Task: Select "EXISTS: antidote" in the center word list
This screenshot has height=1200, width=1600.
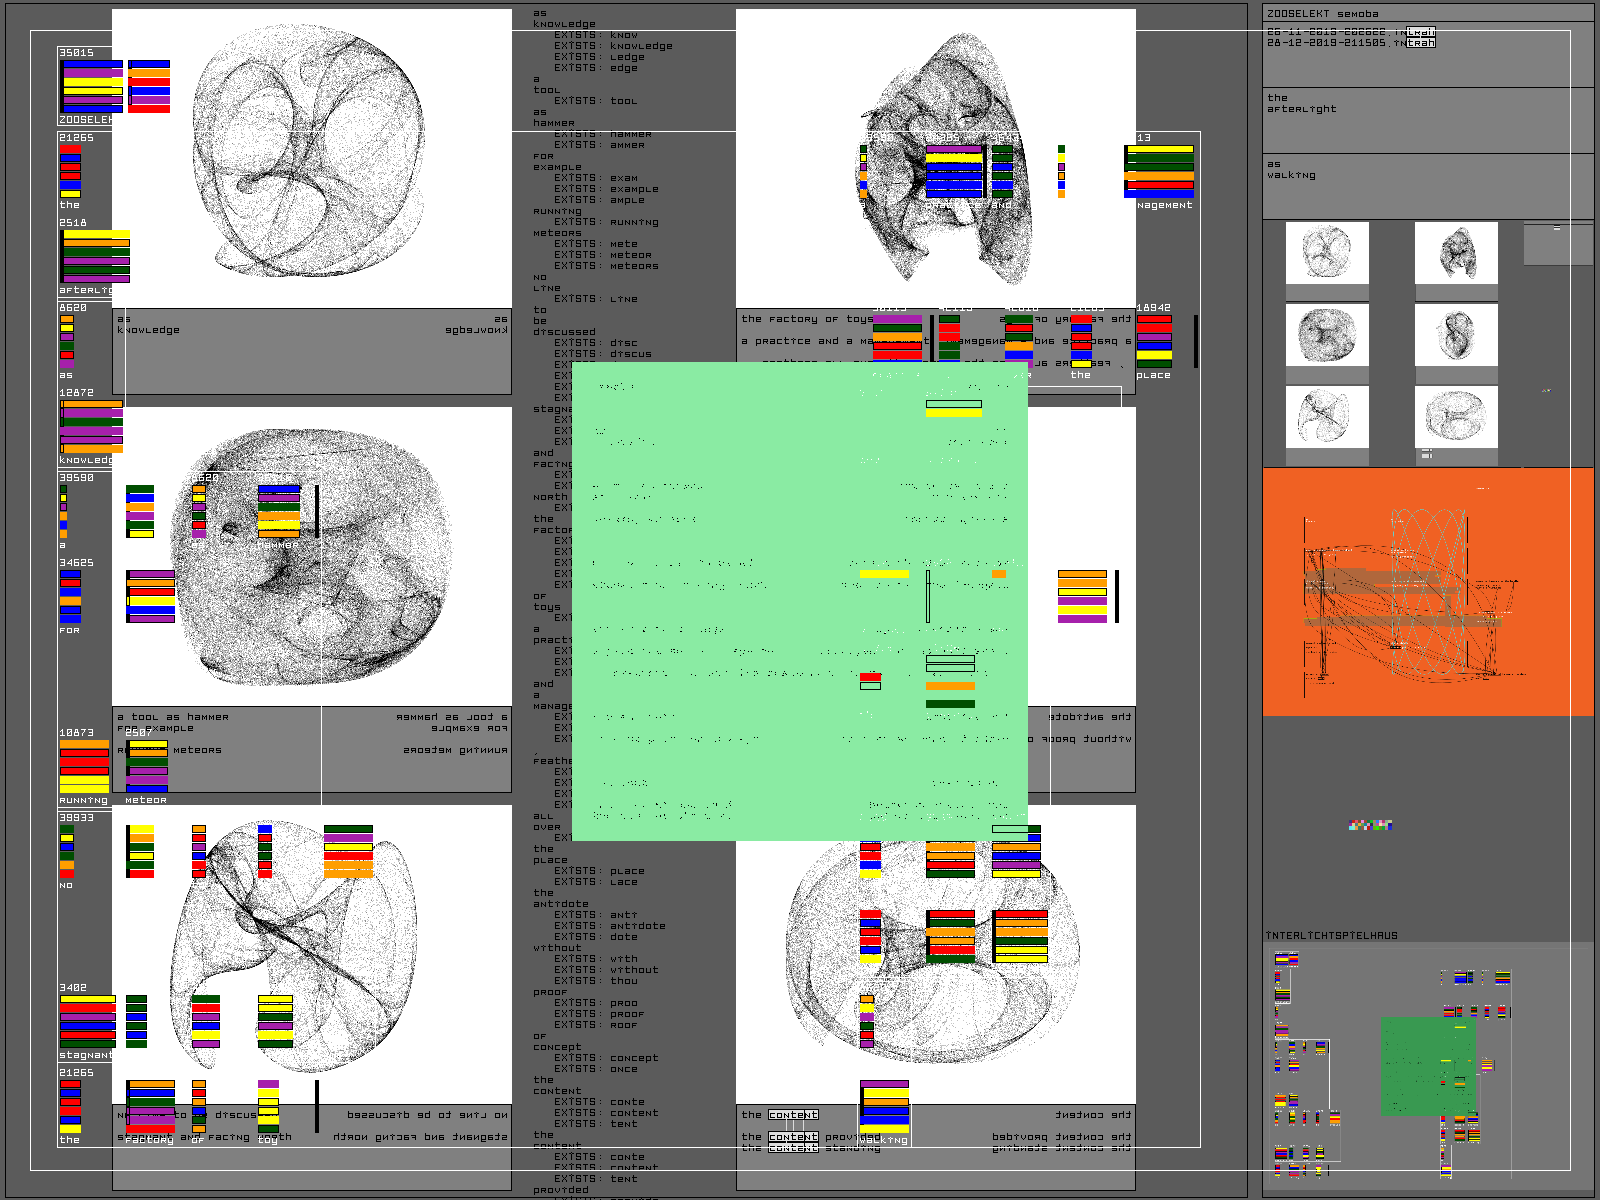Action: (609, 926)
